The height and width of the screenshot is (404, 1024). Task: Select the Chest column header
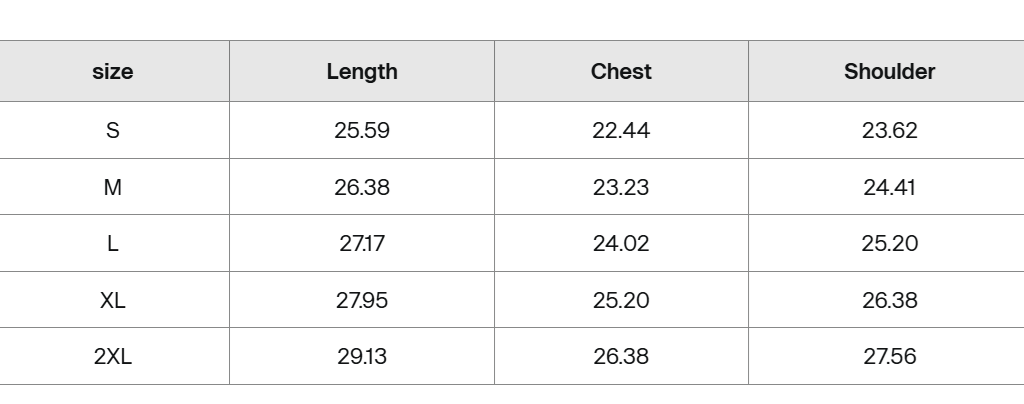[x=621, y=72]
